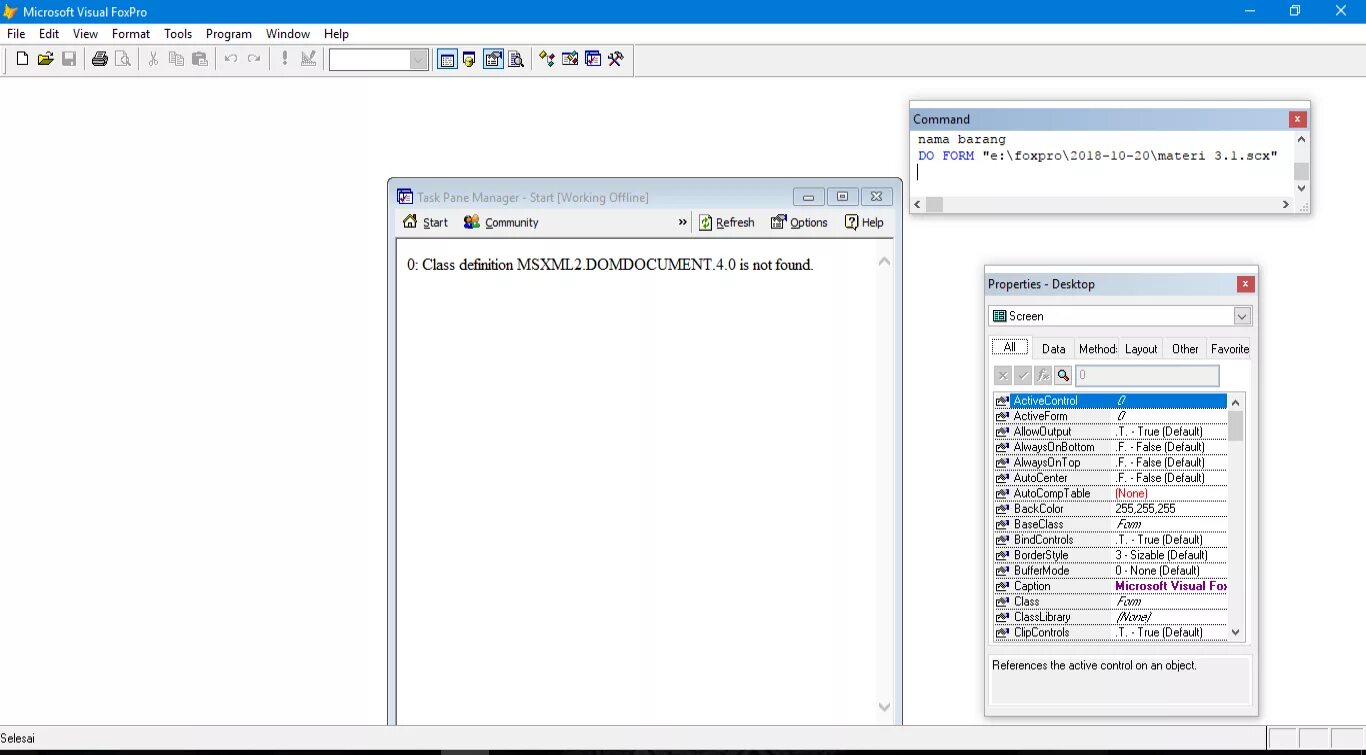Image resolution: width=1366 pixels, height=755 pixels.
Task: Toggle the Document View toolbar button
Action: coord(516,59)
